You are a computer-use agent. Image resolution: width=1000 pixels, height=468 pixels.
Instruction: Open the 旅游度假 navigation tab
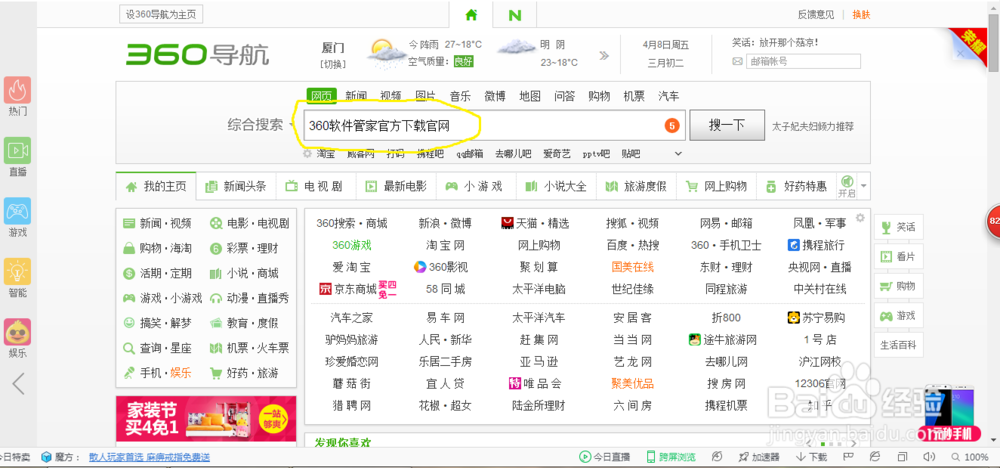pyautogui.click(x=636, y=186)
